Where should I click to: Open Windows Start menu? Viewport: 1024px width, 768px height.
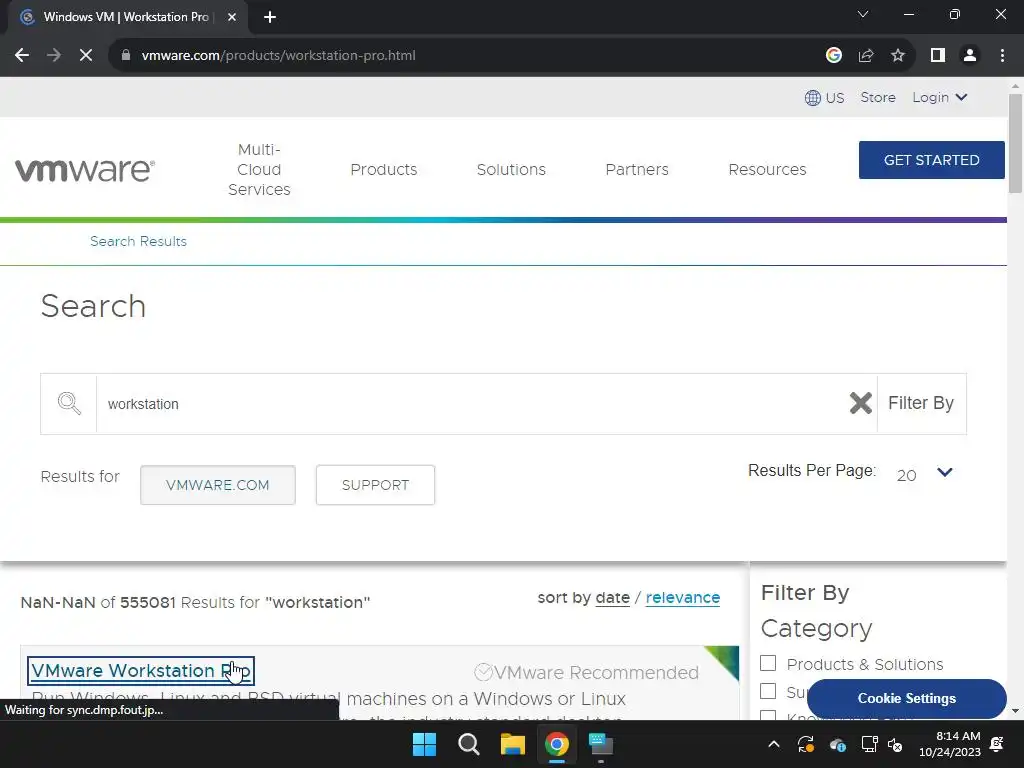pyautogui.click(x=424, y=744)
